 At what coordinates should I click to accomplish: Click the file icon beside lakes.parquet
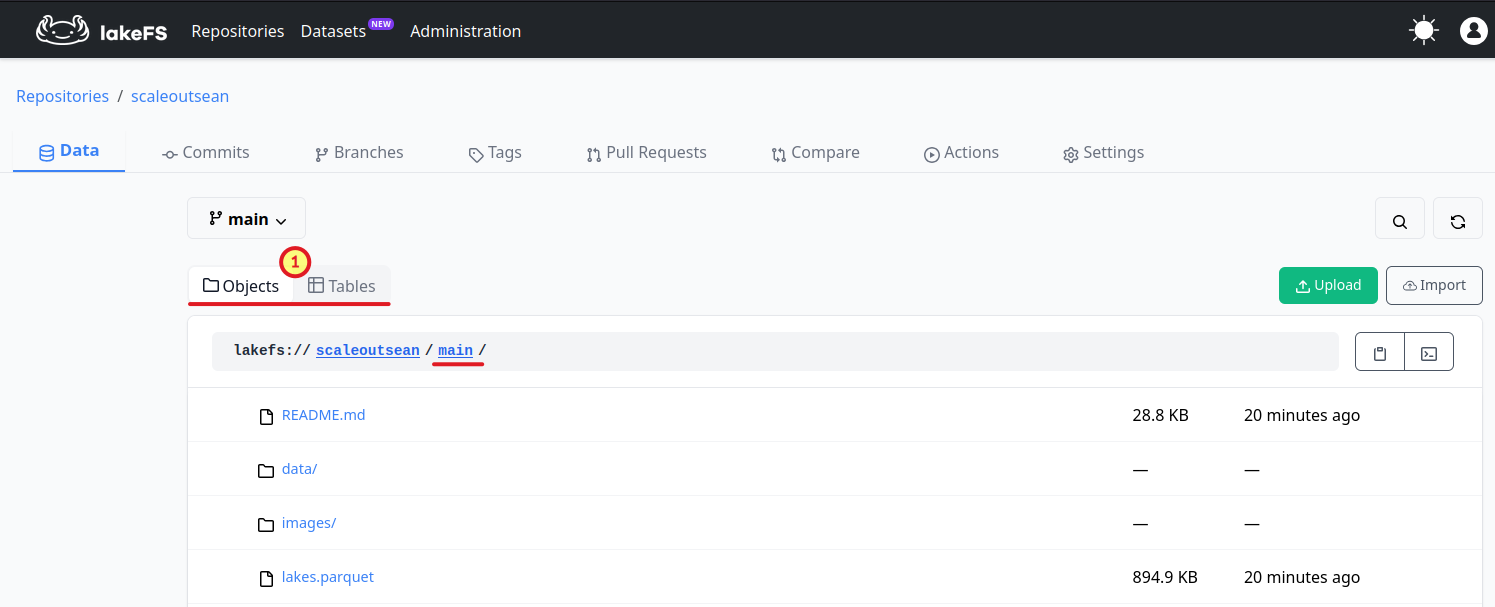click(x=266, y=578)
